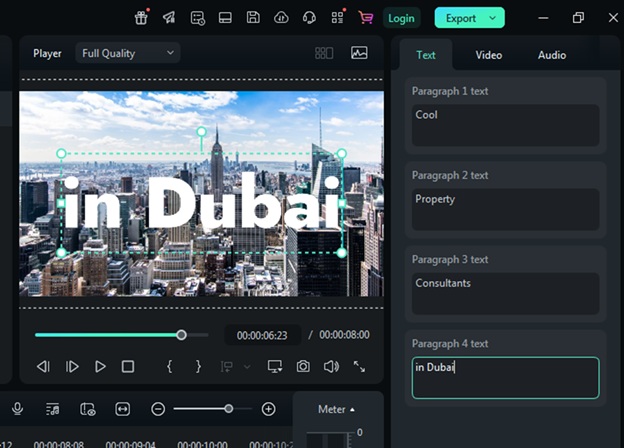The image size is (624, 448).
Task: Click the zoom to fit timeline icon
Action: [122, 409]
